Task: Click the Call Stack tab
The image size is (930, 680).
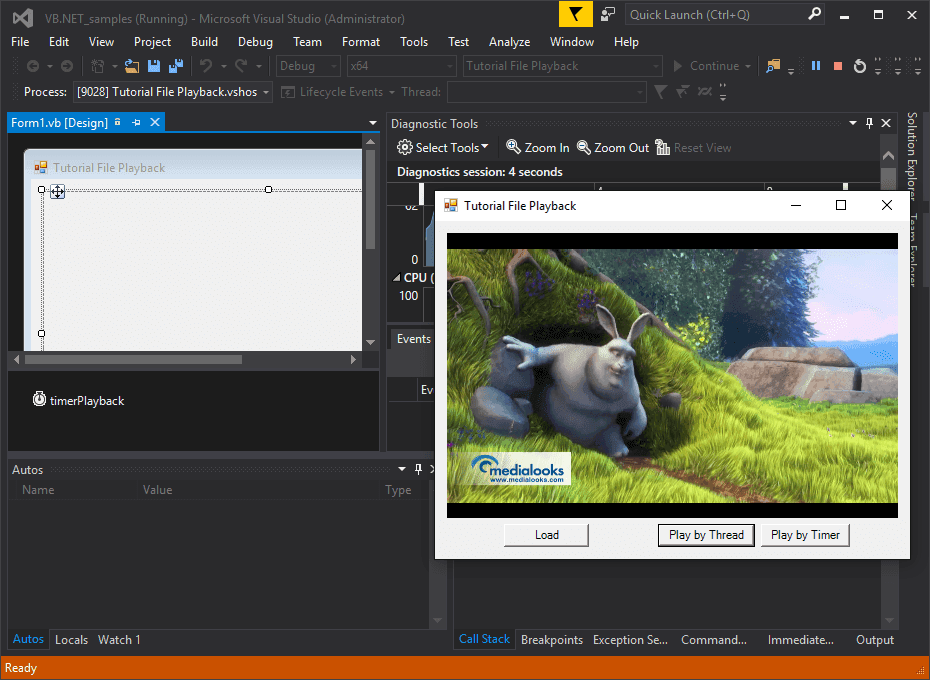Action: 484,638
